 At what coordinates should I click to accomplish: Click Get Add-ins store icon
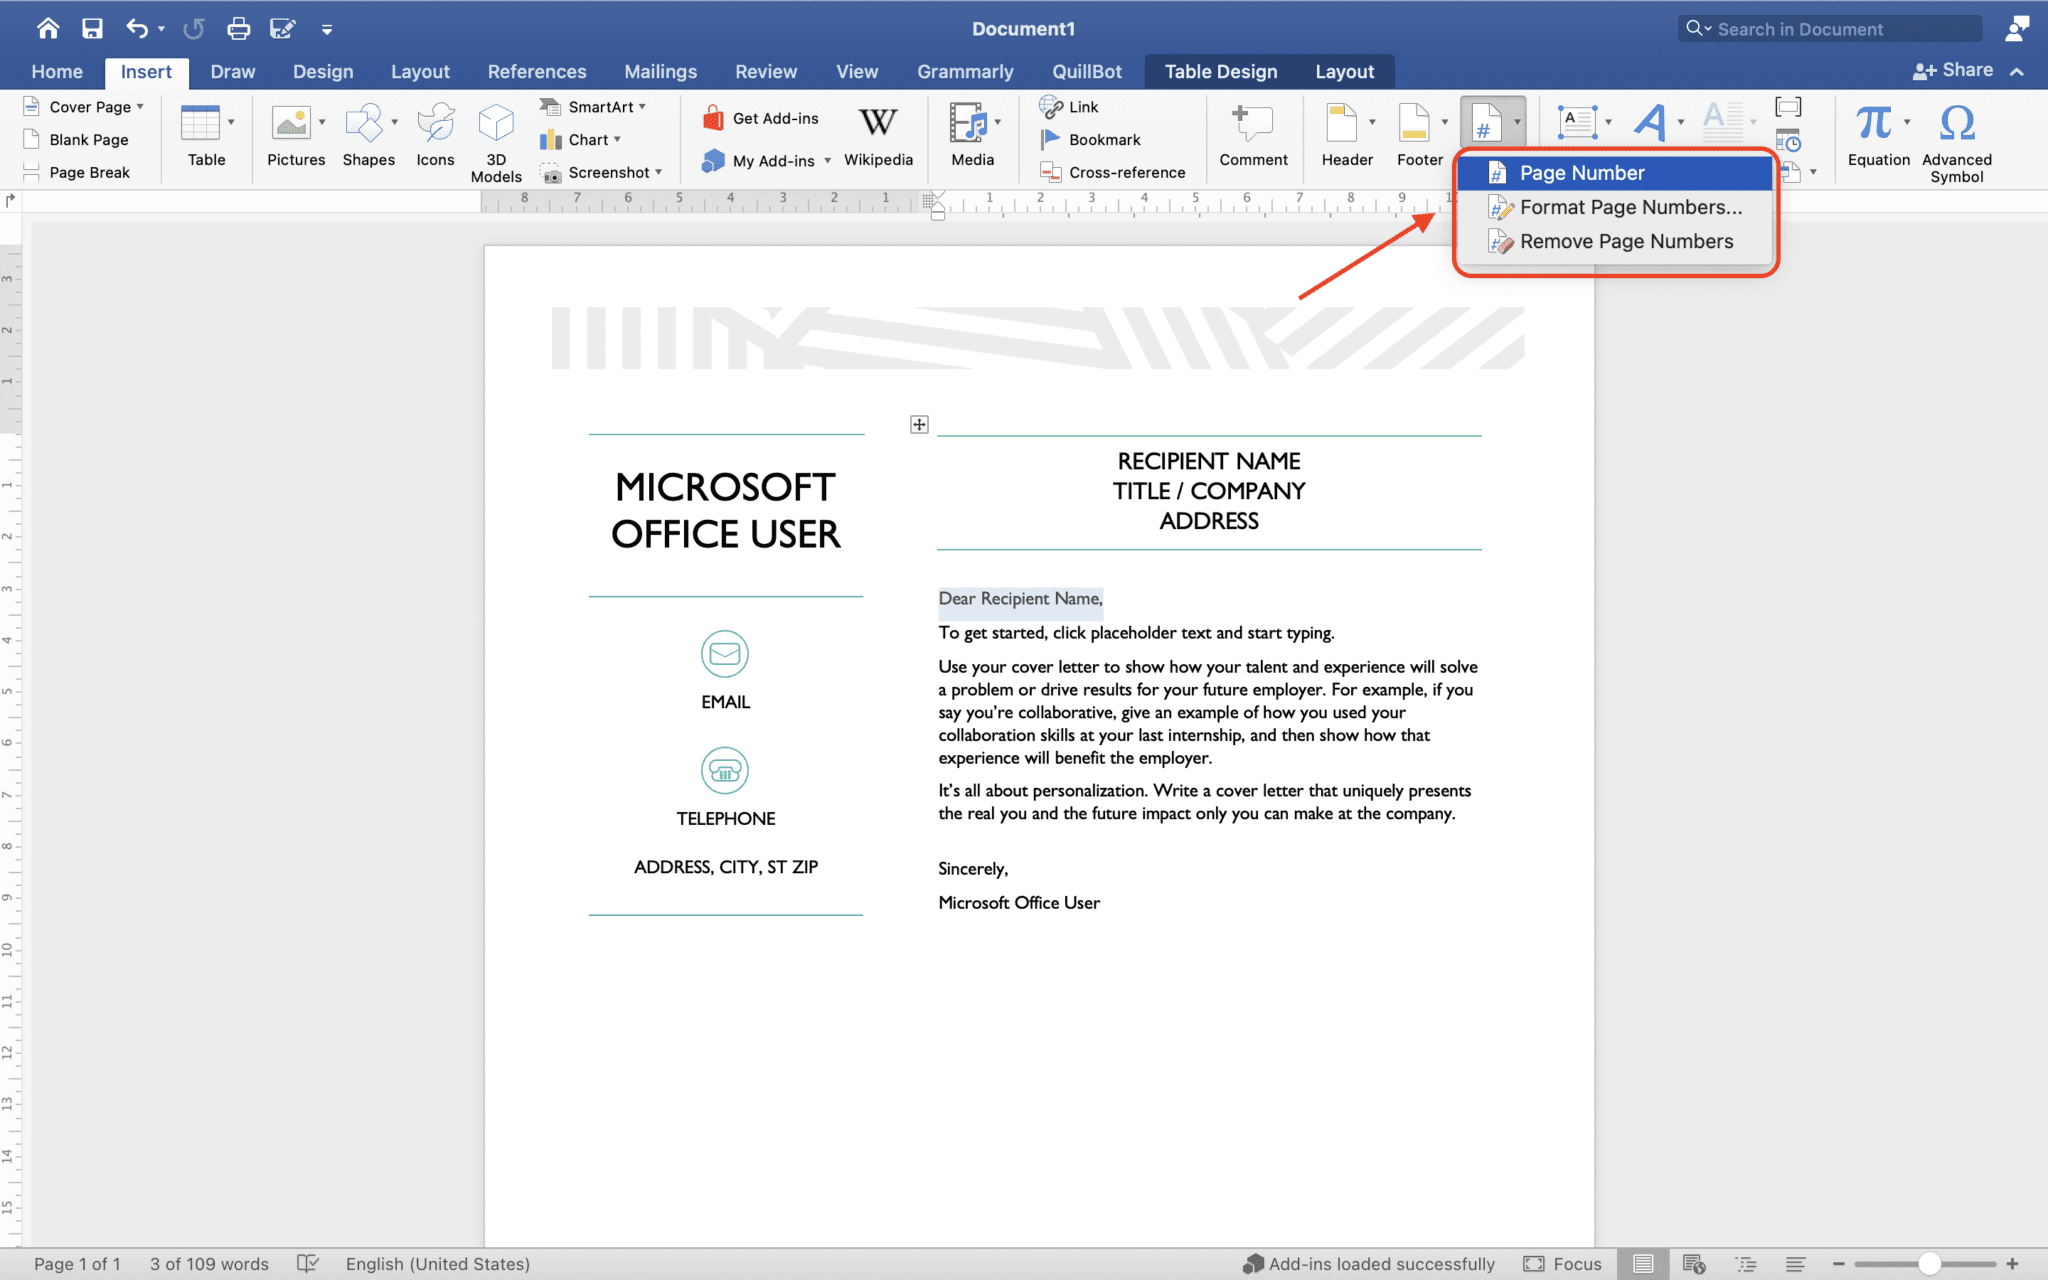713,118
